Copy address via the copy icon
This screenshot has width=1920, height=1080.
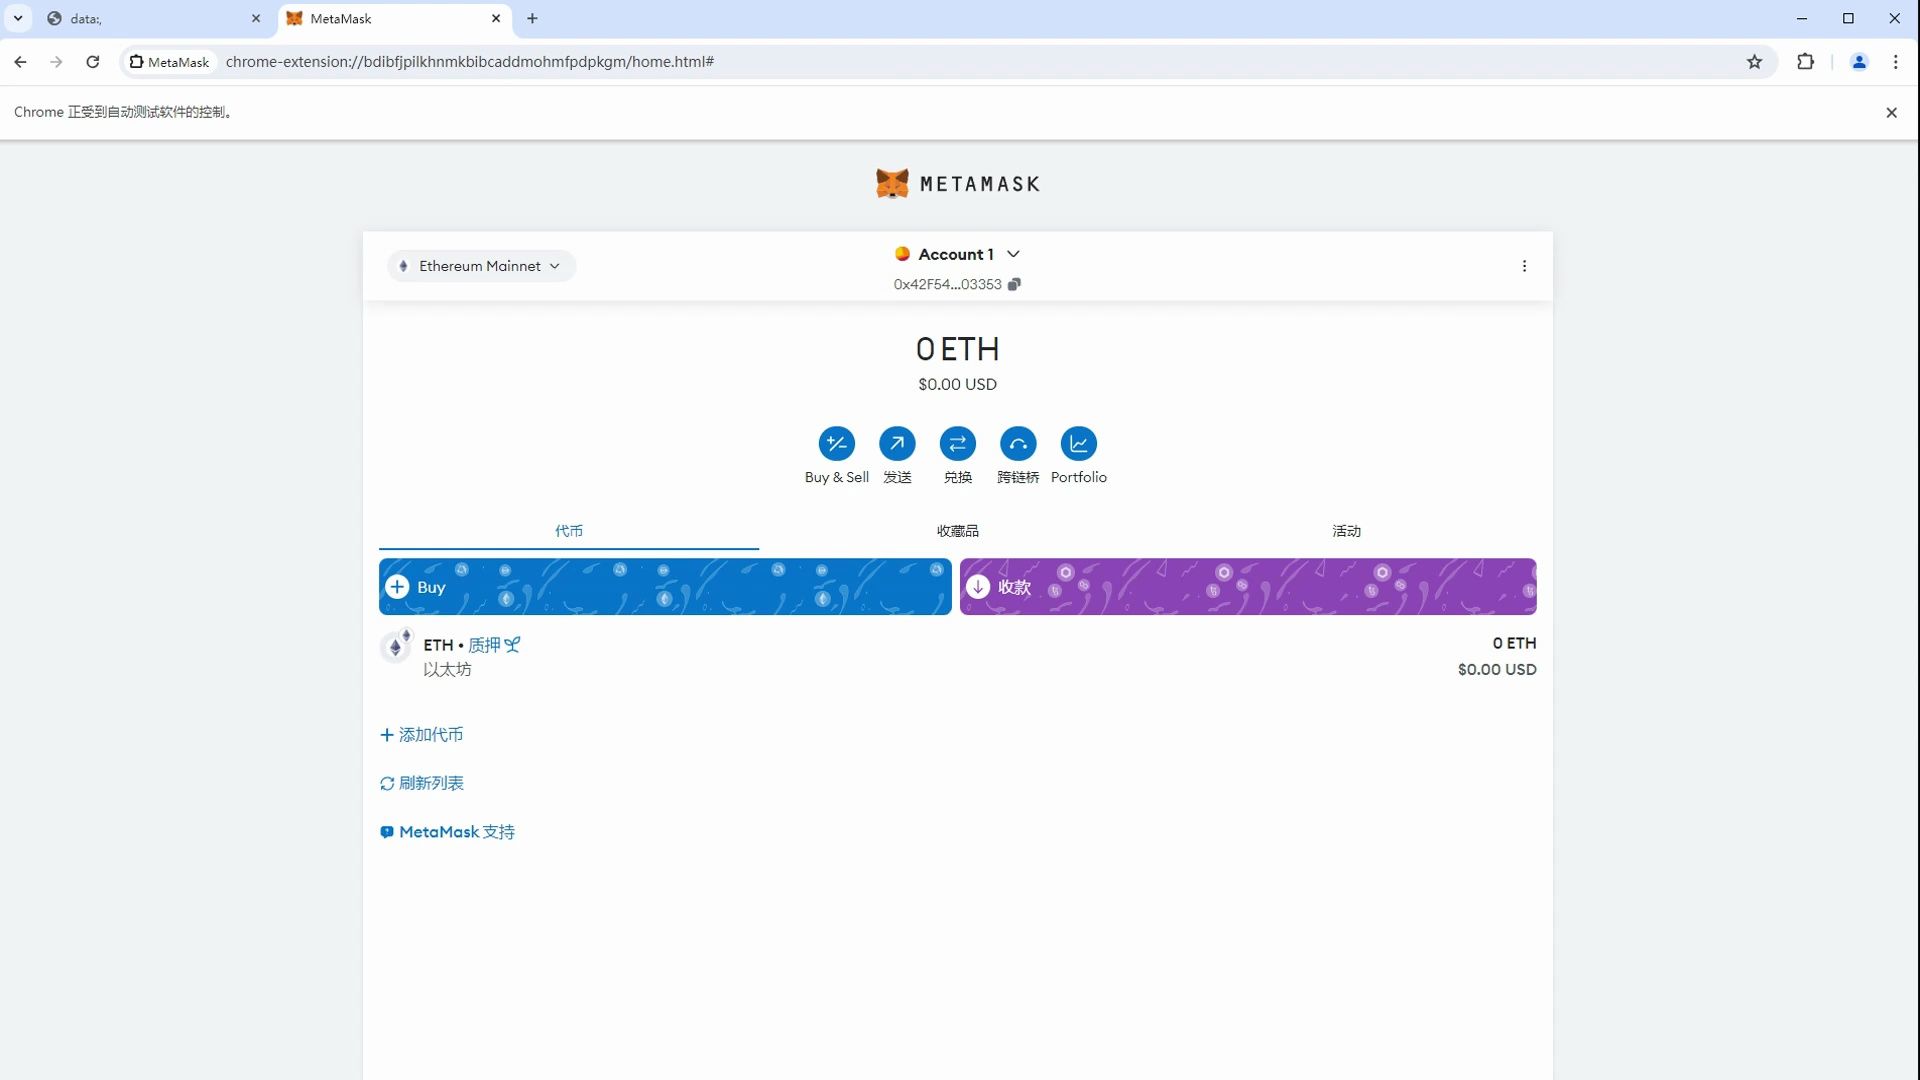[1014, 284]
